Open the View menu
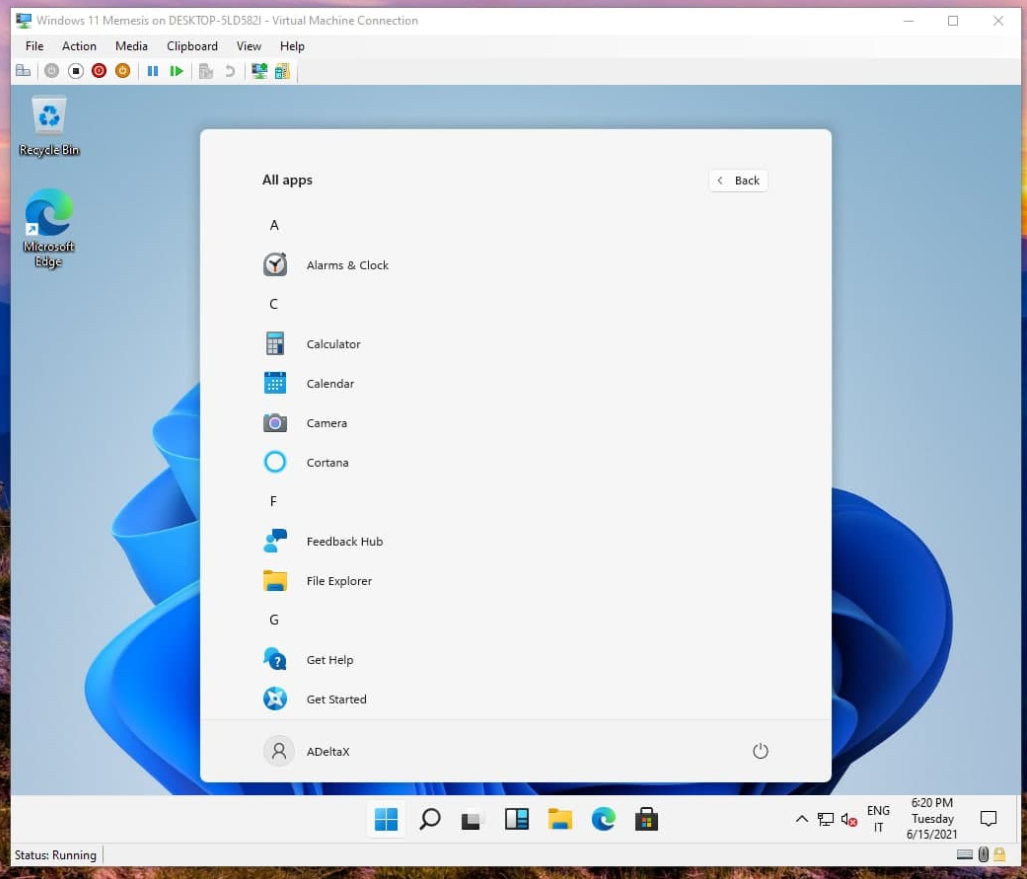 coord(249,46)
